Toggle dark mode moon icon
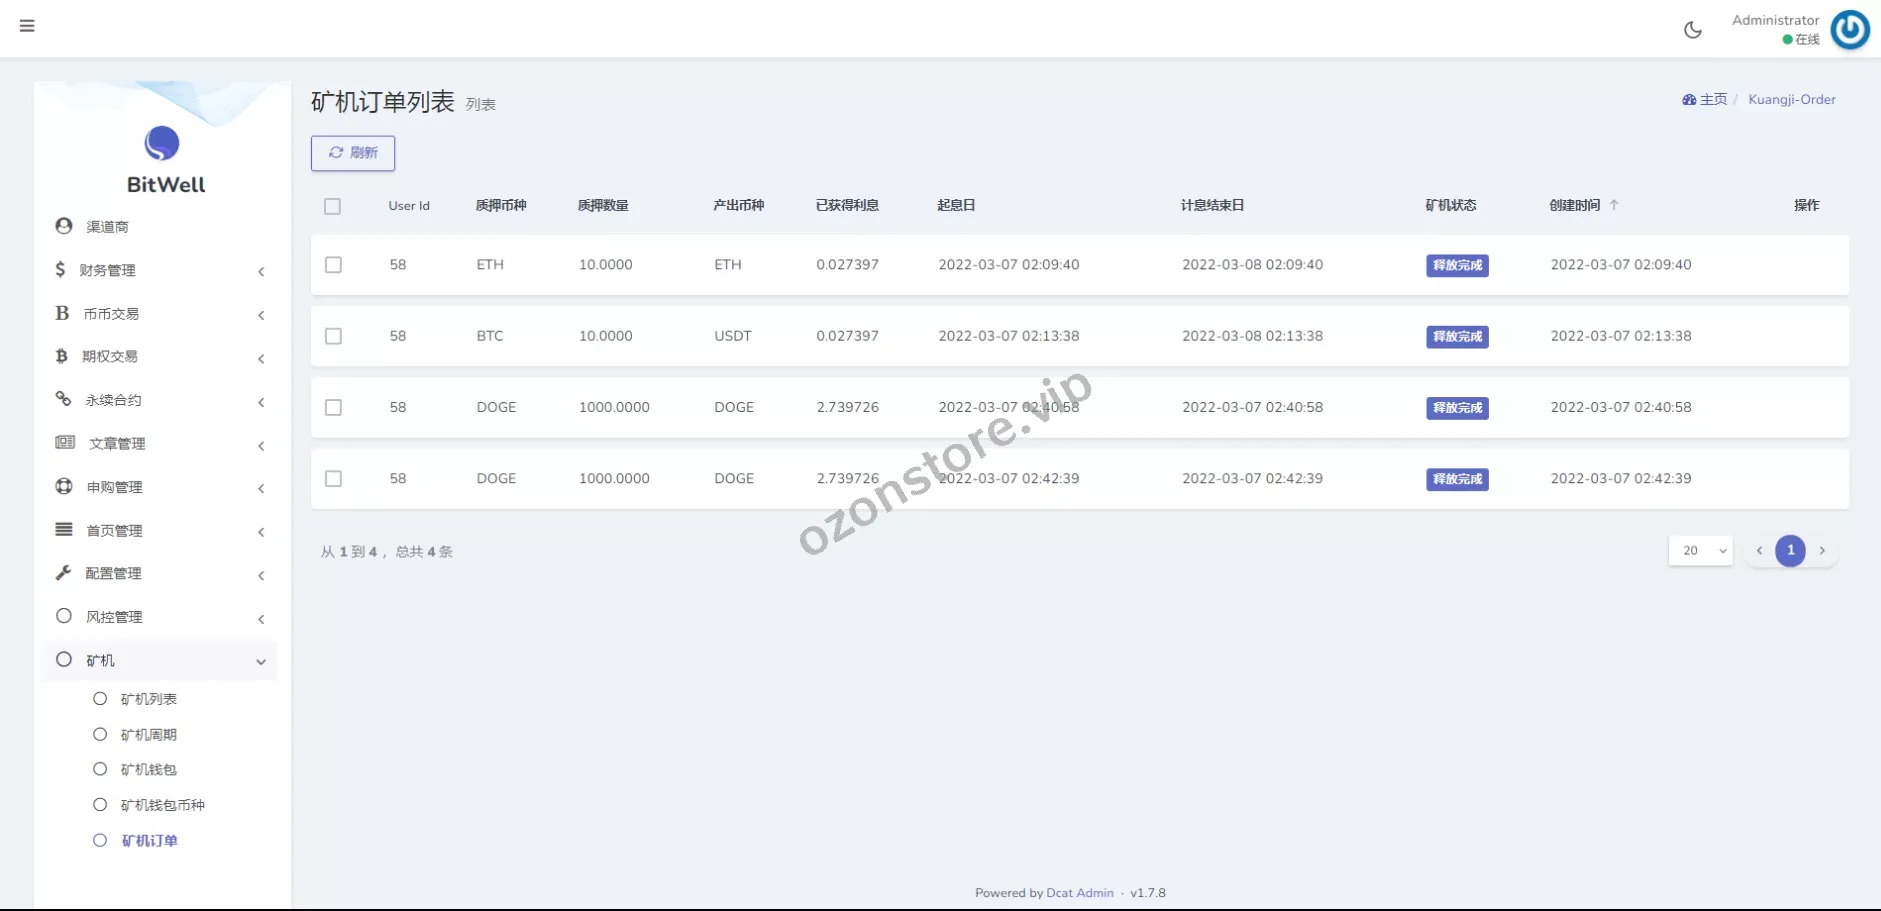This screenshot has width=1881, height=911. point(1692,30)
